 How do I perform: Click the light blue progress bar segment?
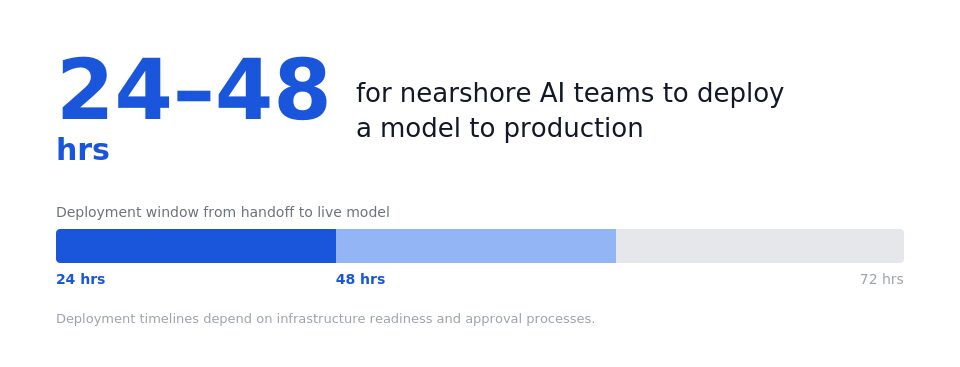tap(476, 246)
